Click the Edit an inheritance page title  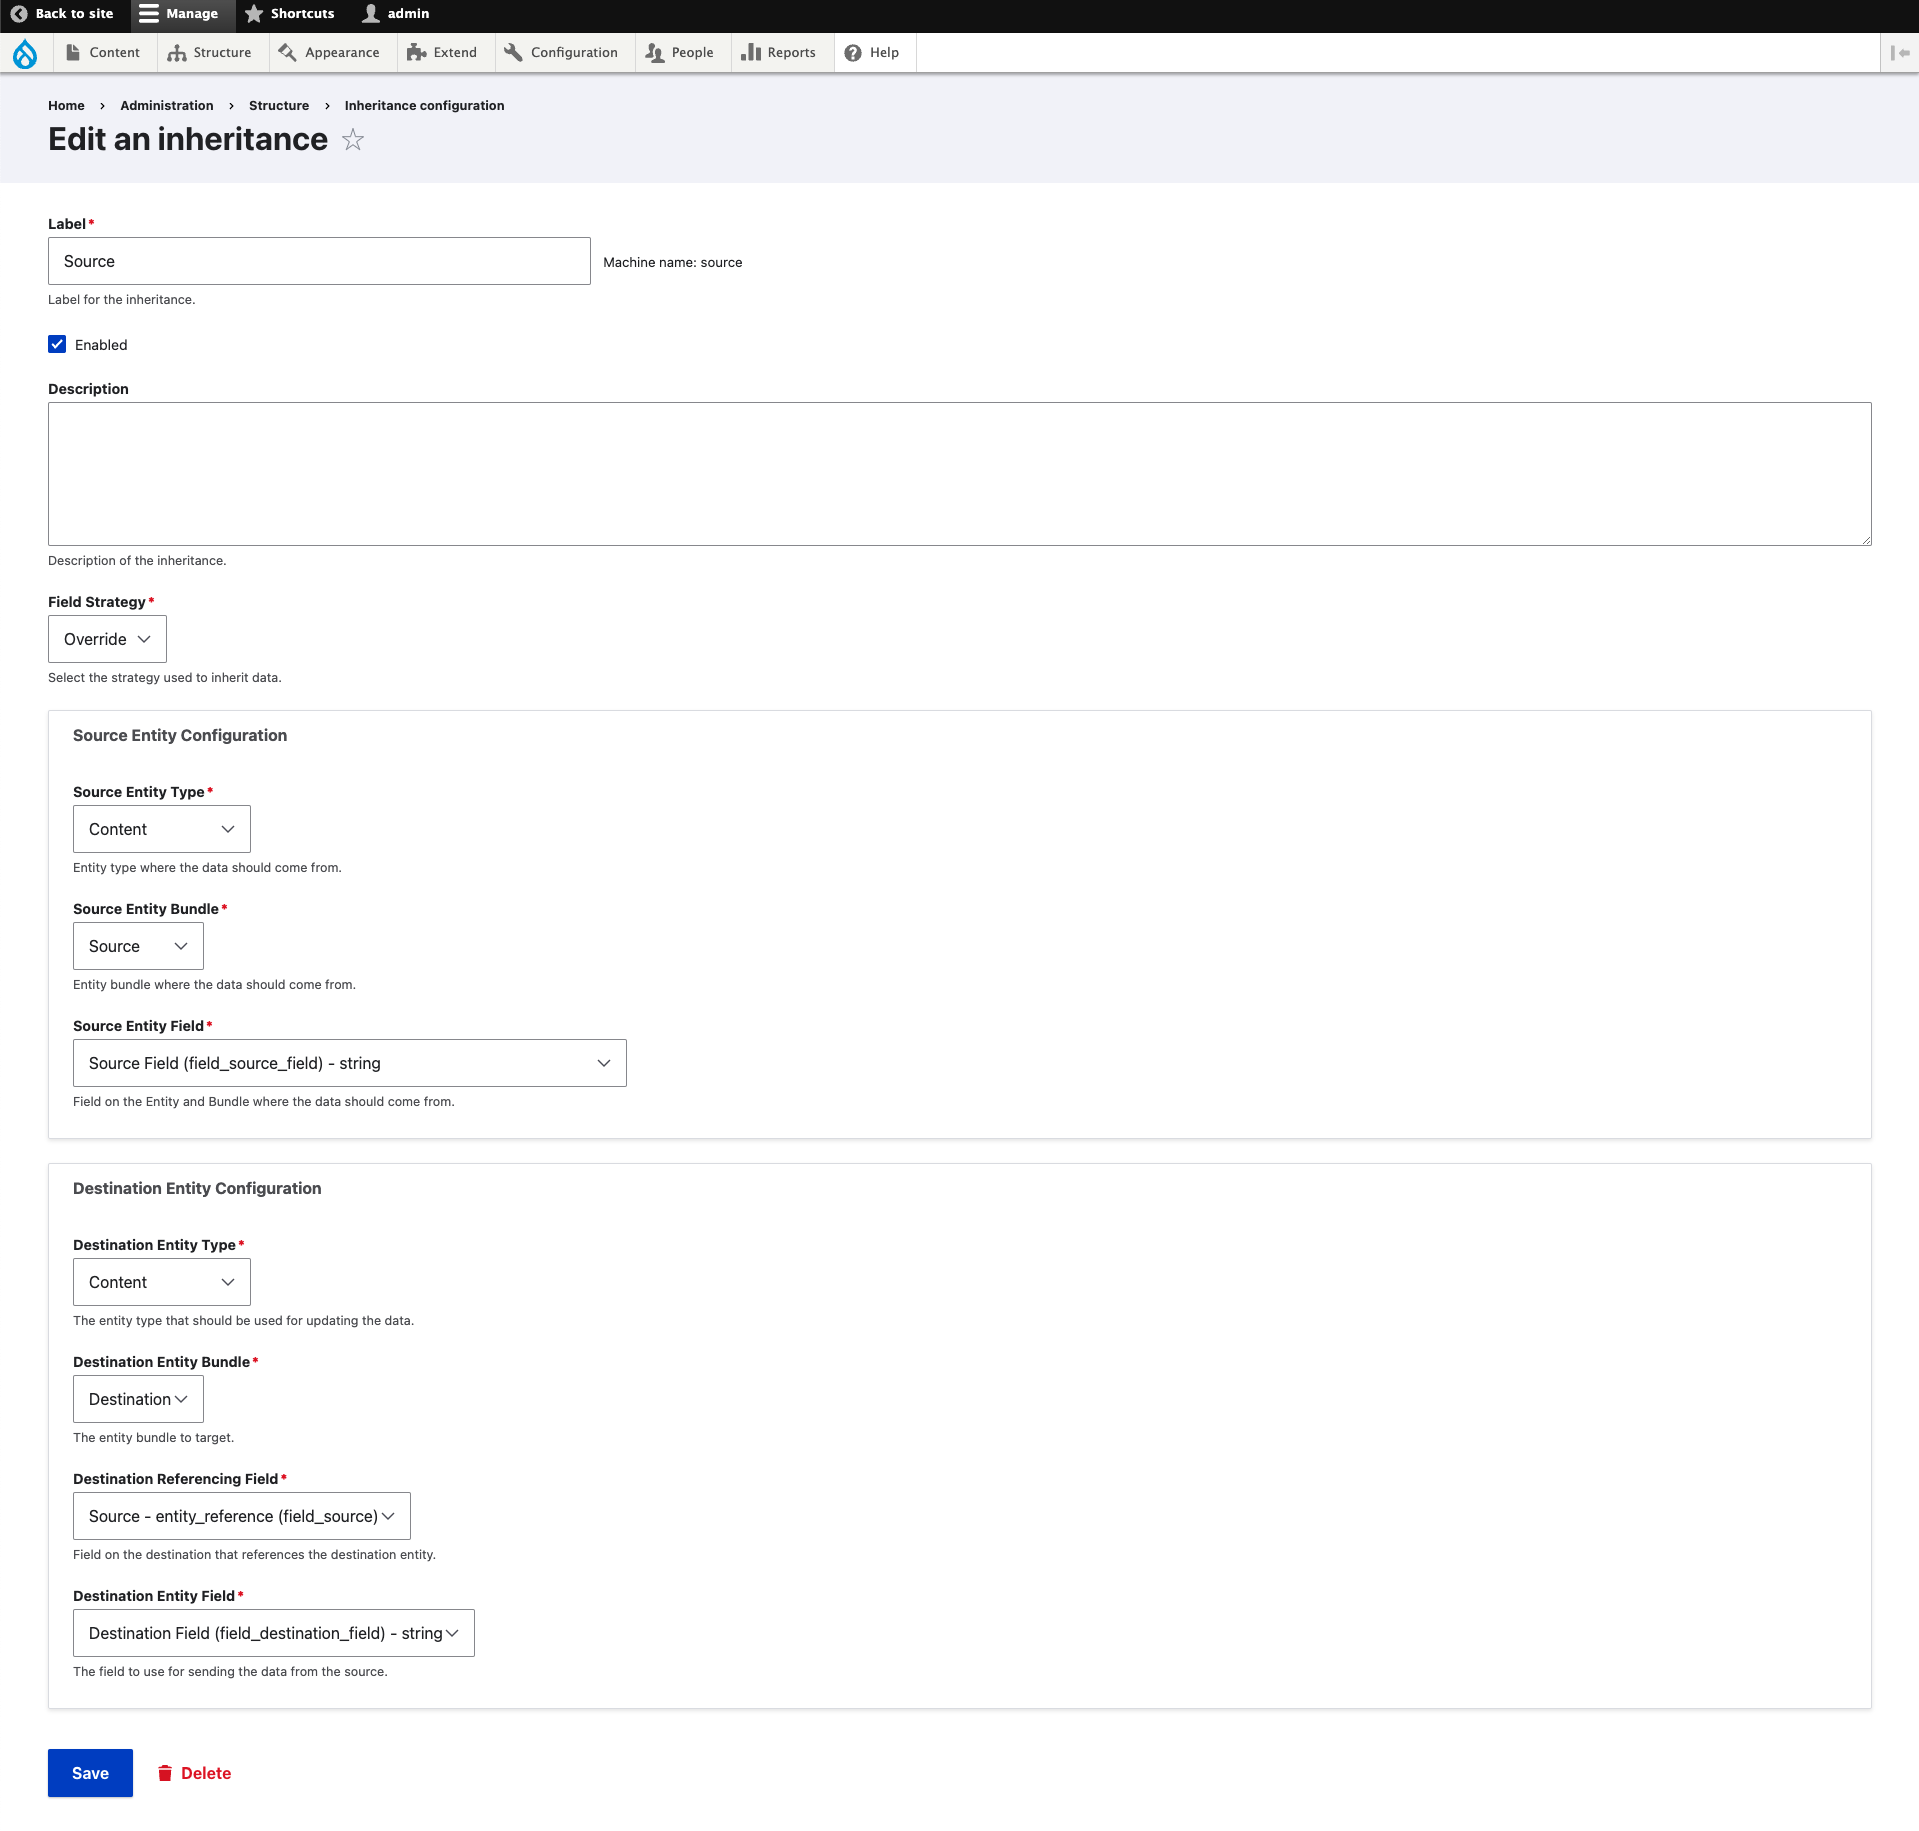tap(188, 139)
